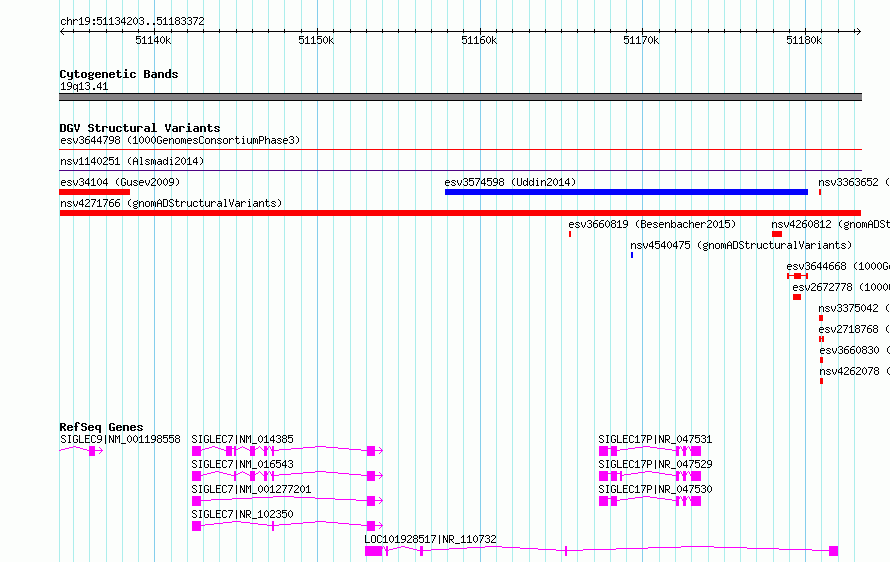890x562 pixels.
Task: Click the SIGLEC7 NM_014385 gene model
Action: pyautogui.click(x=287, y=451)
